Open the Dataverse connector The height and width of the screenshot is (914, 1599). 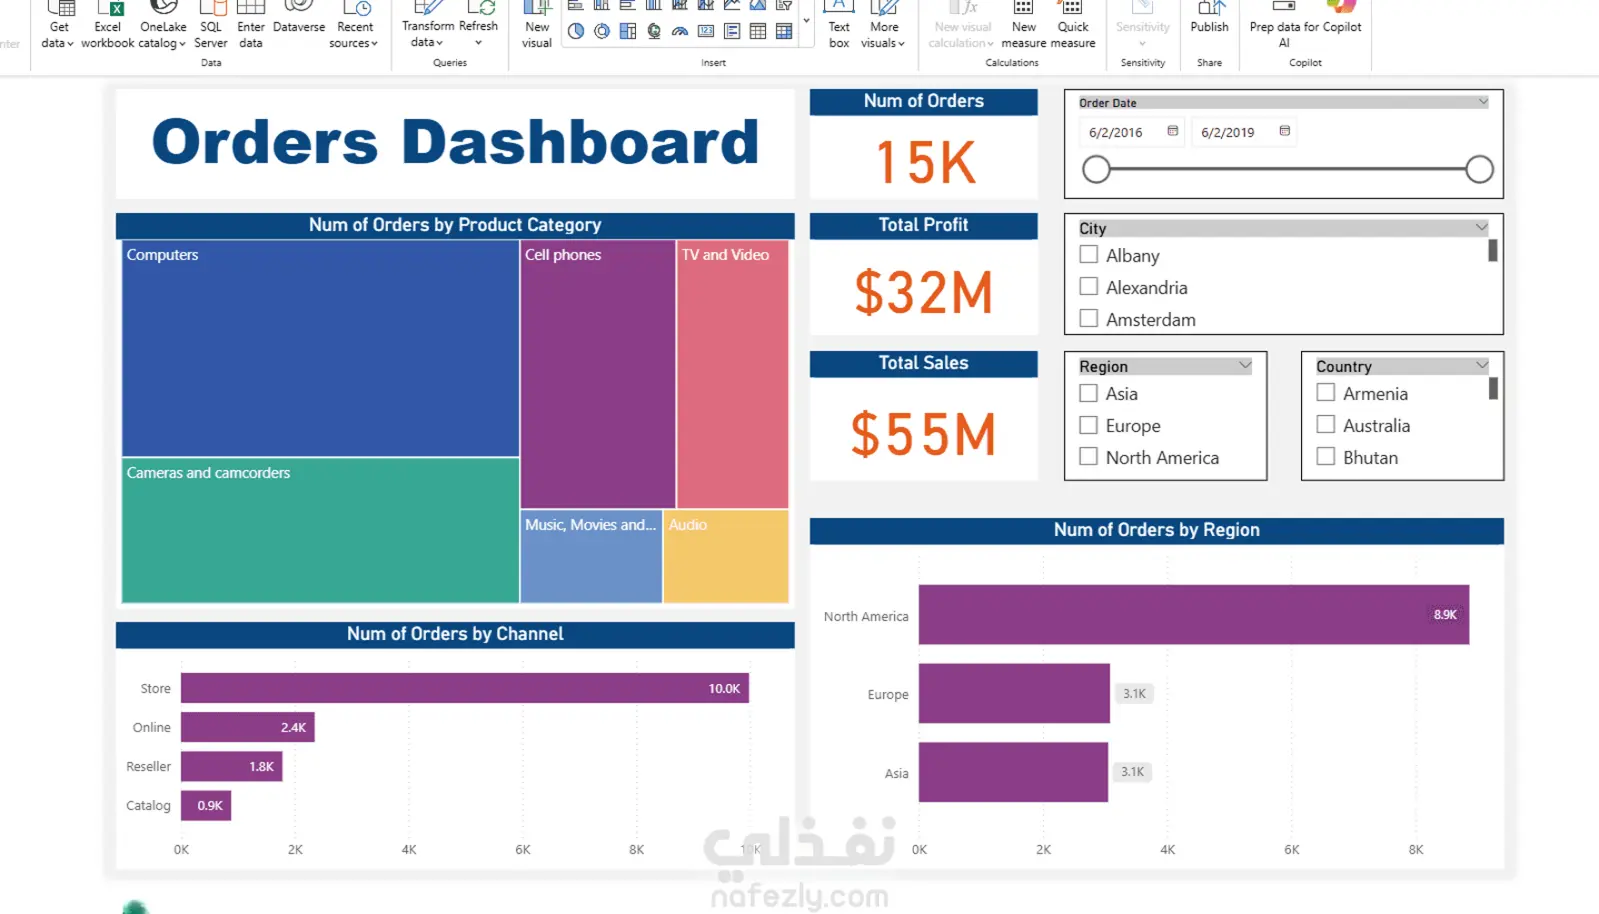pyautogui.click(x=299, y=20)
